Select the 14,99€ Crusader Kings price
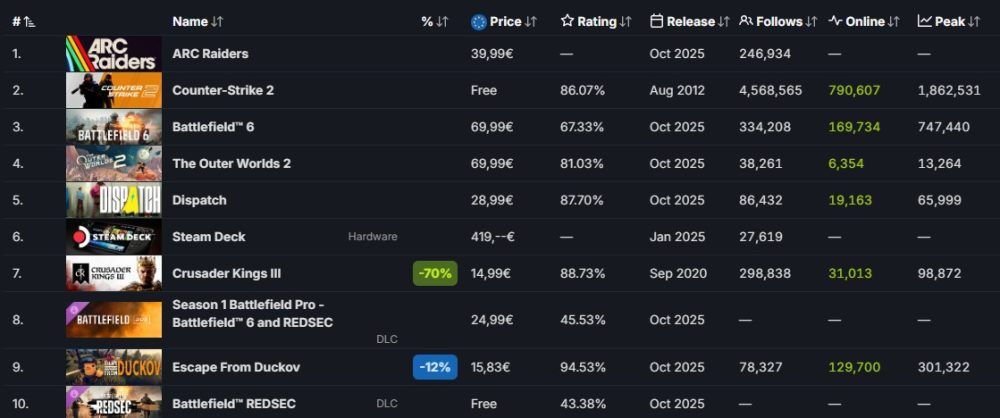The image size is (1000, 418). [492, 273]
